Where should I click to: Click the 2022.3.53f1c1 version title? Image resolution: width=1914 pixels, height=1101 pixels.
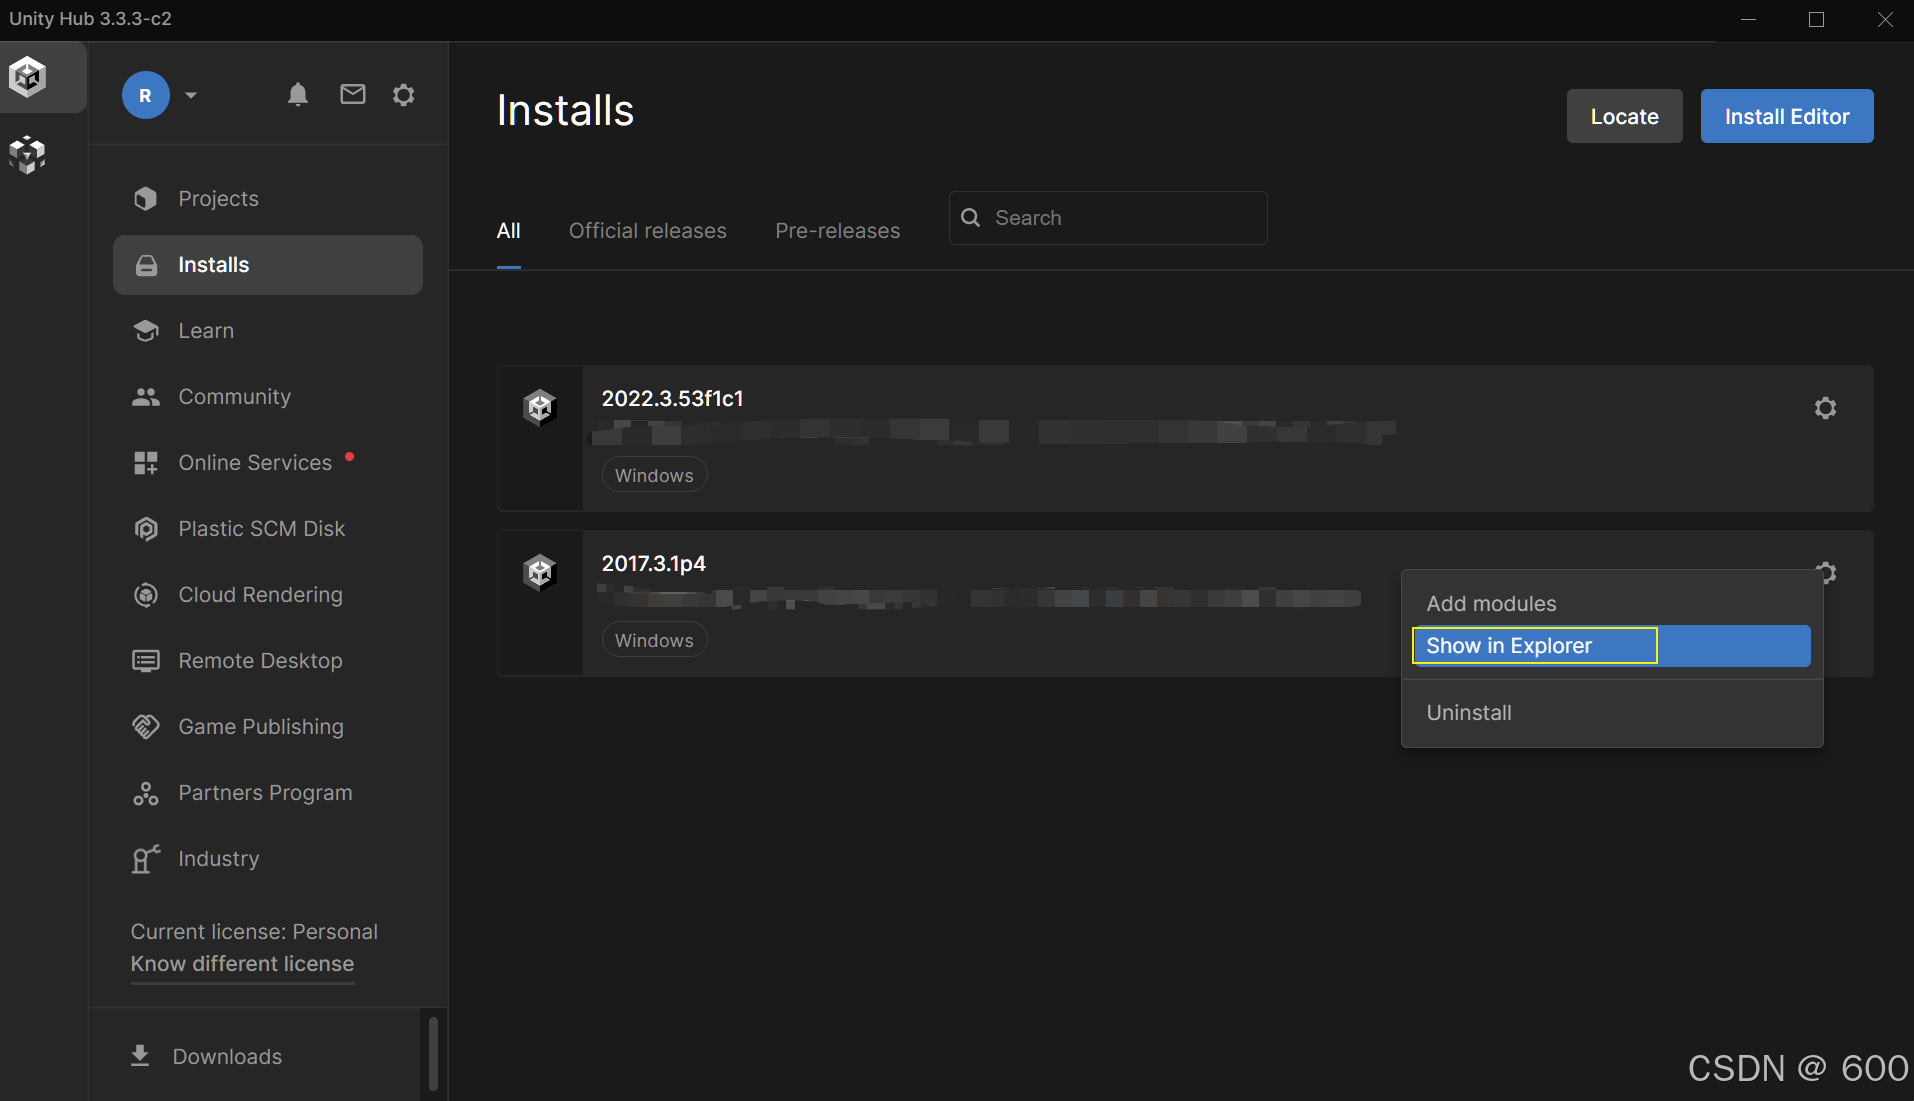pyautogui.click(x=672, y=399)
